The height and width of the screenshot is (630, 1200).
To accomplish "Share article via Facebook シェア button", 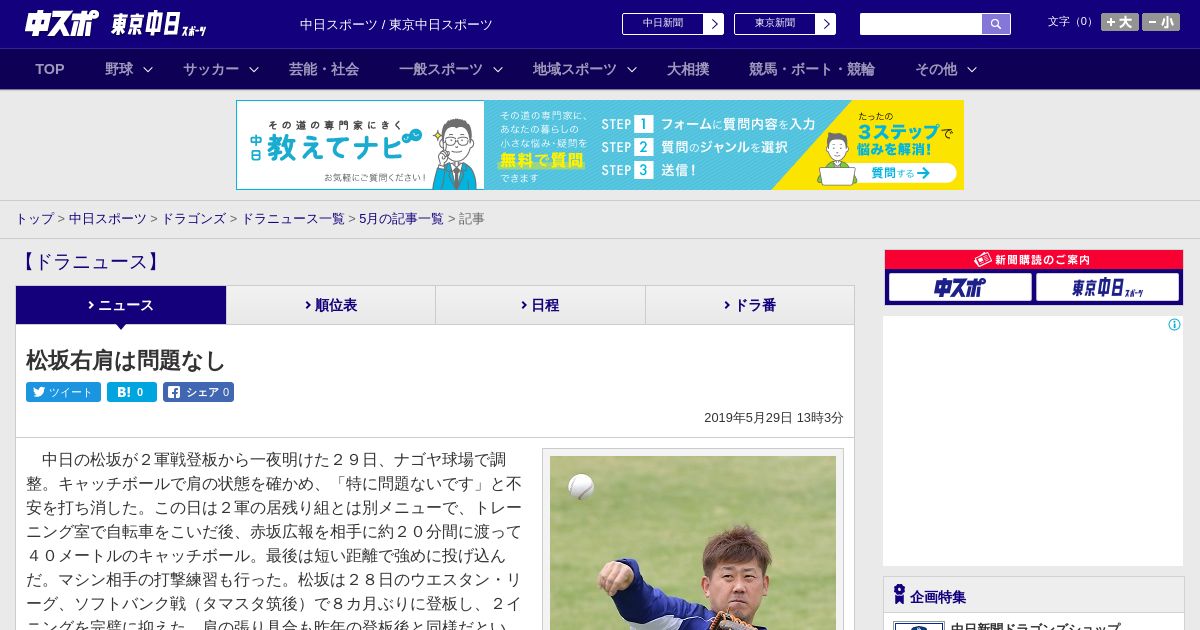I will (198, 392).
